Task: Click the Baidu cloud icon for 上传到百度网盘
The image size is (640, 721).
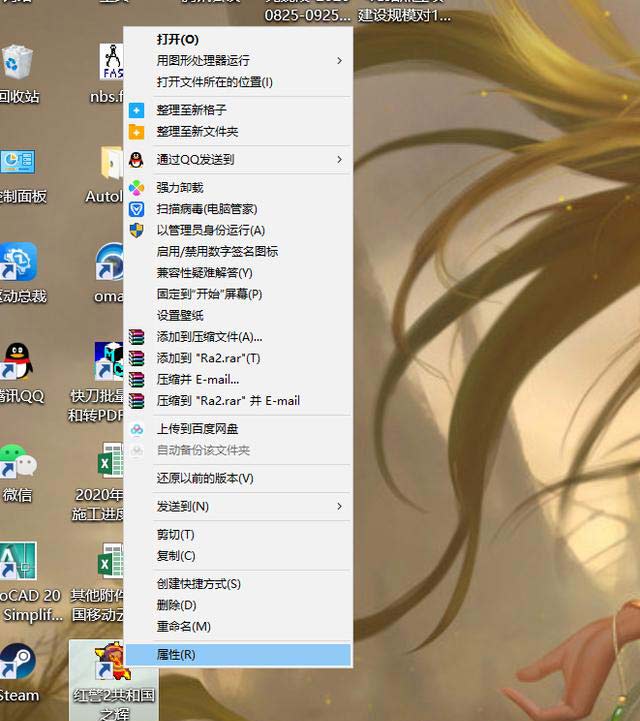Action: click(137, 429)
